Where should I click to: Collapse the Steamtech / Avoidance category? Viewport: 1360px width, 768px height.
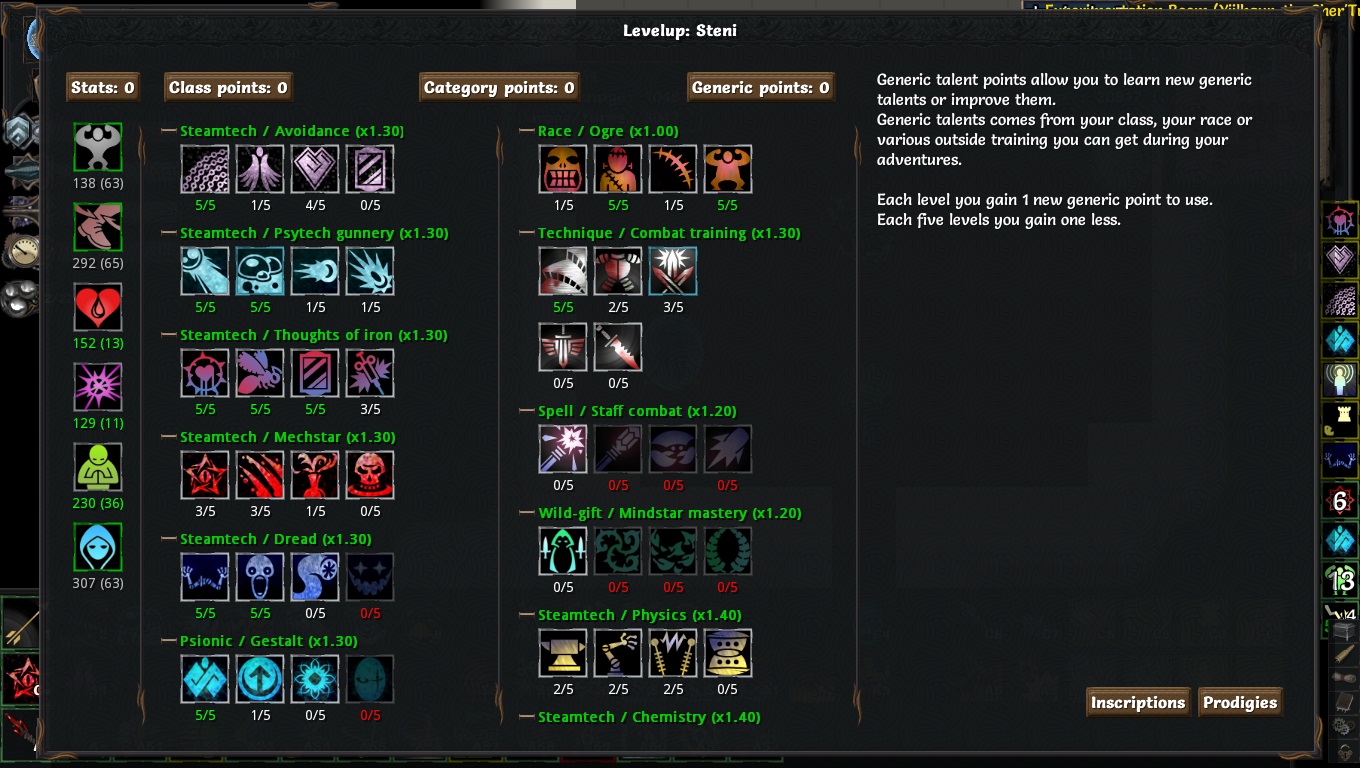pyautogui.click(x=292, y=131)
